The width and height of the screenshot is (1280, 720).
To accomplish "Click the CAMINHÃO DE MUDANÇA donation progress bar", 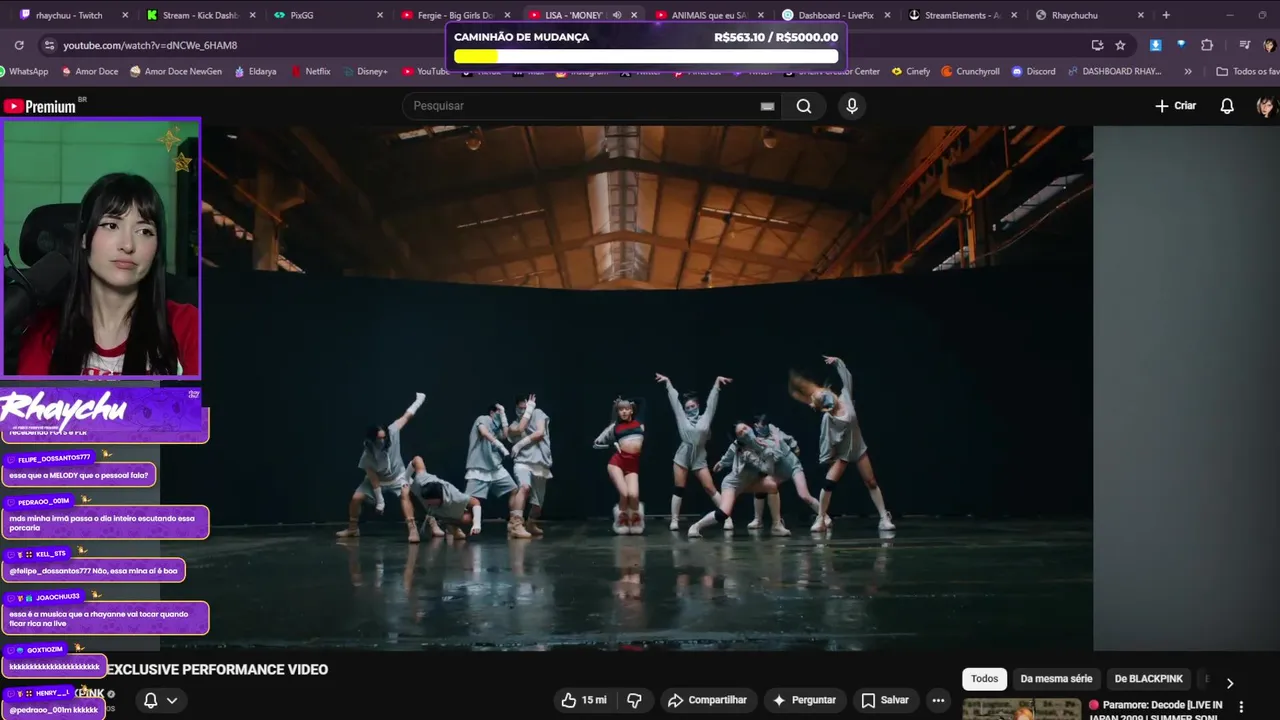I will tap(646, 56).
